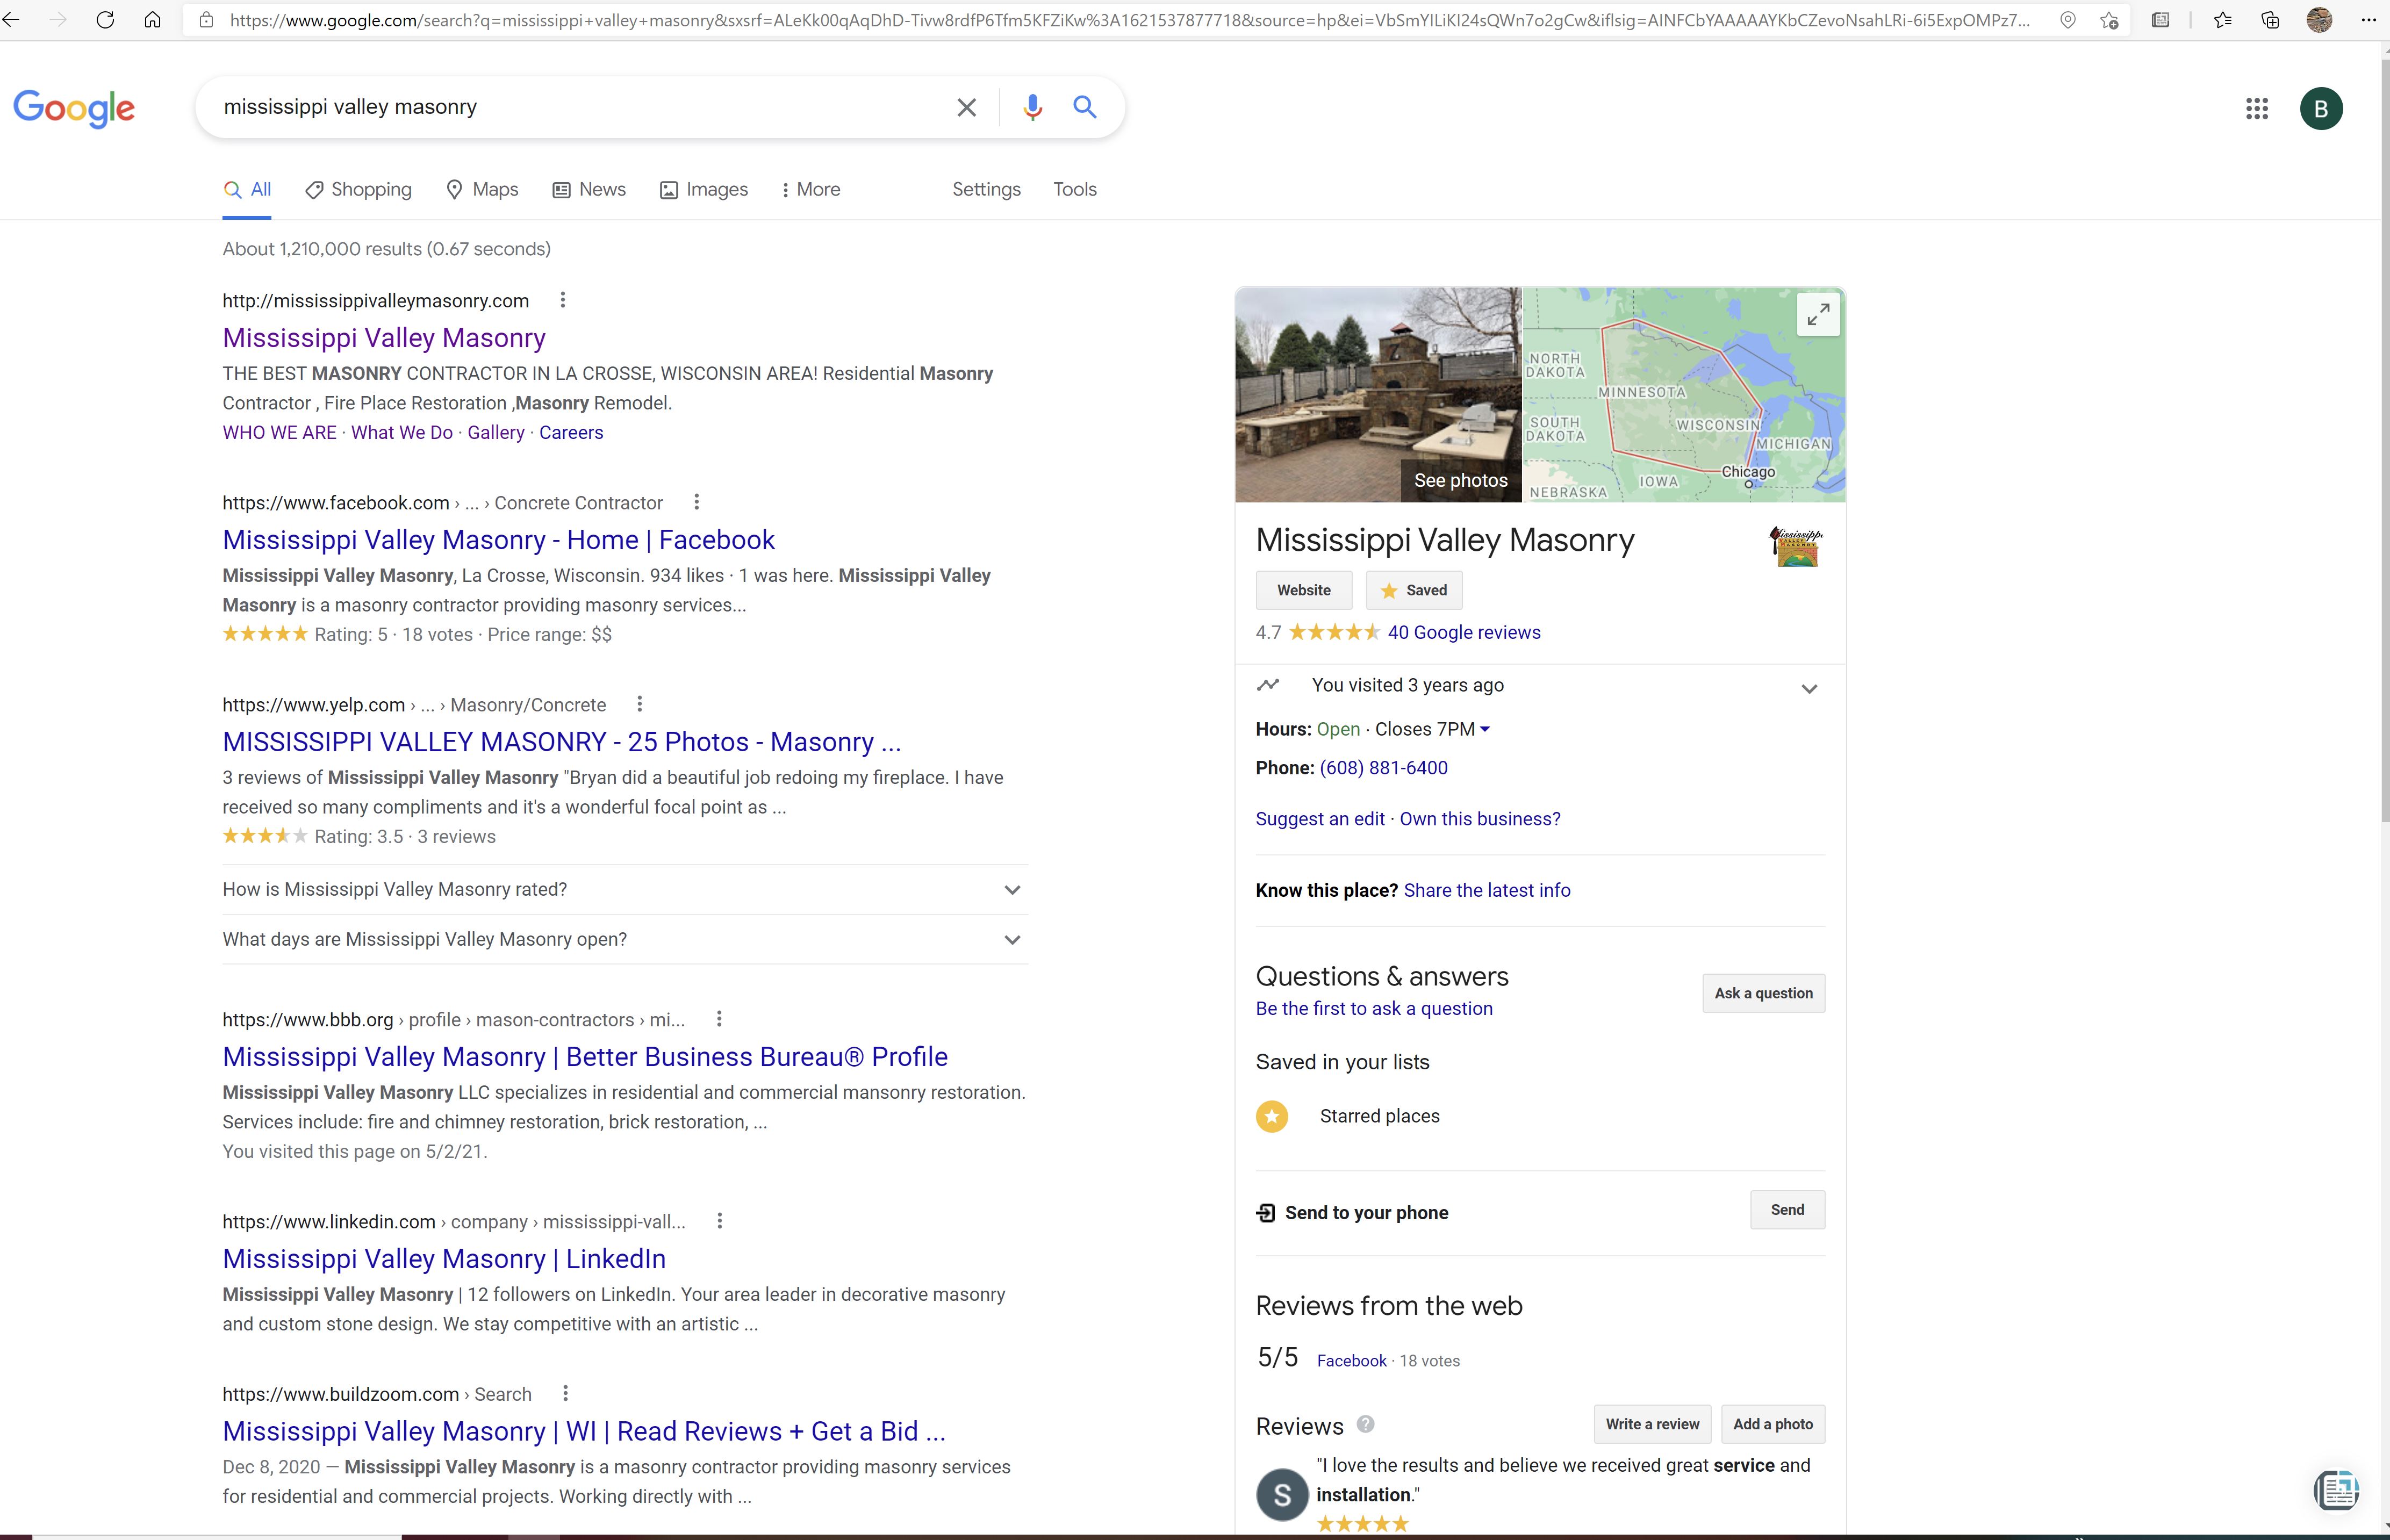Expand the hours dropdown next to Closes 7PM

1485,729
